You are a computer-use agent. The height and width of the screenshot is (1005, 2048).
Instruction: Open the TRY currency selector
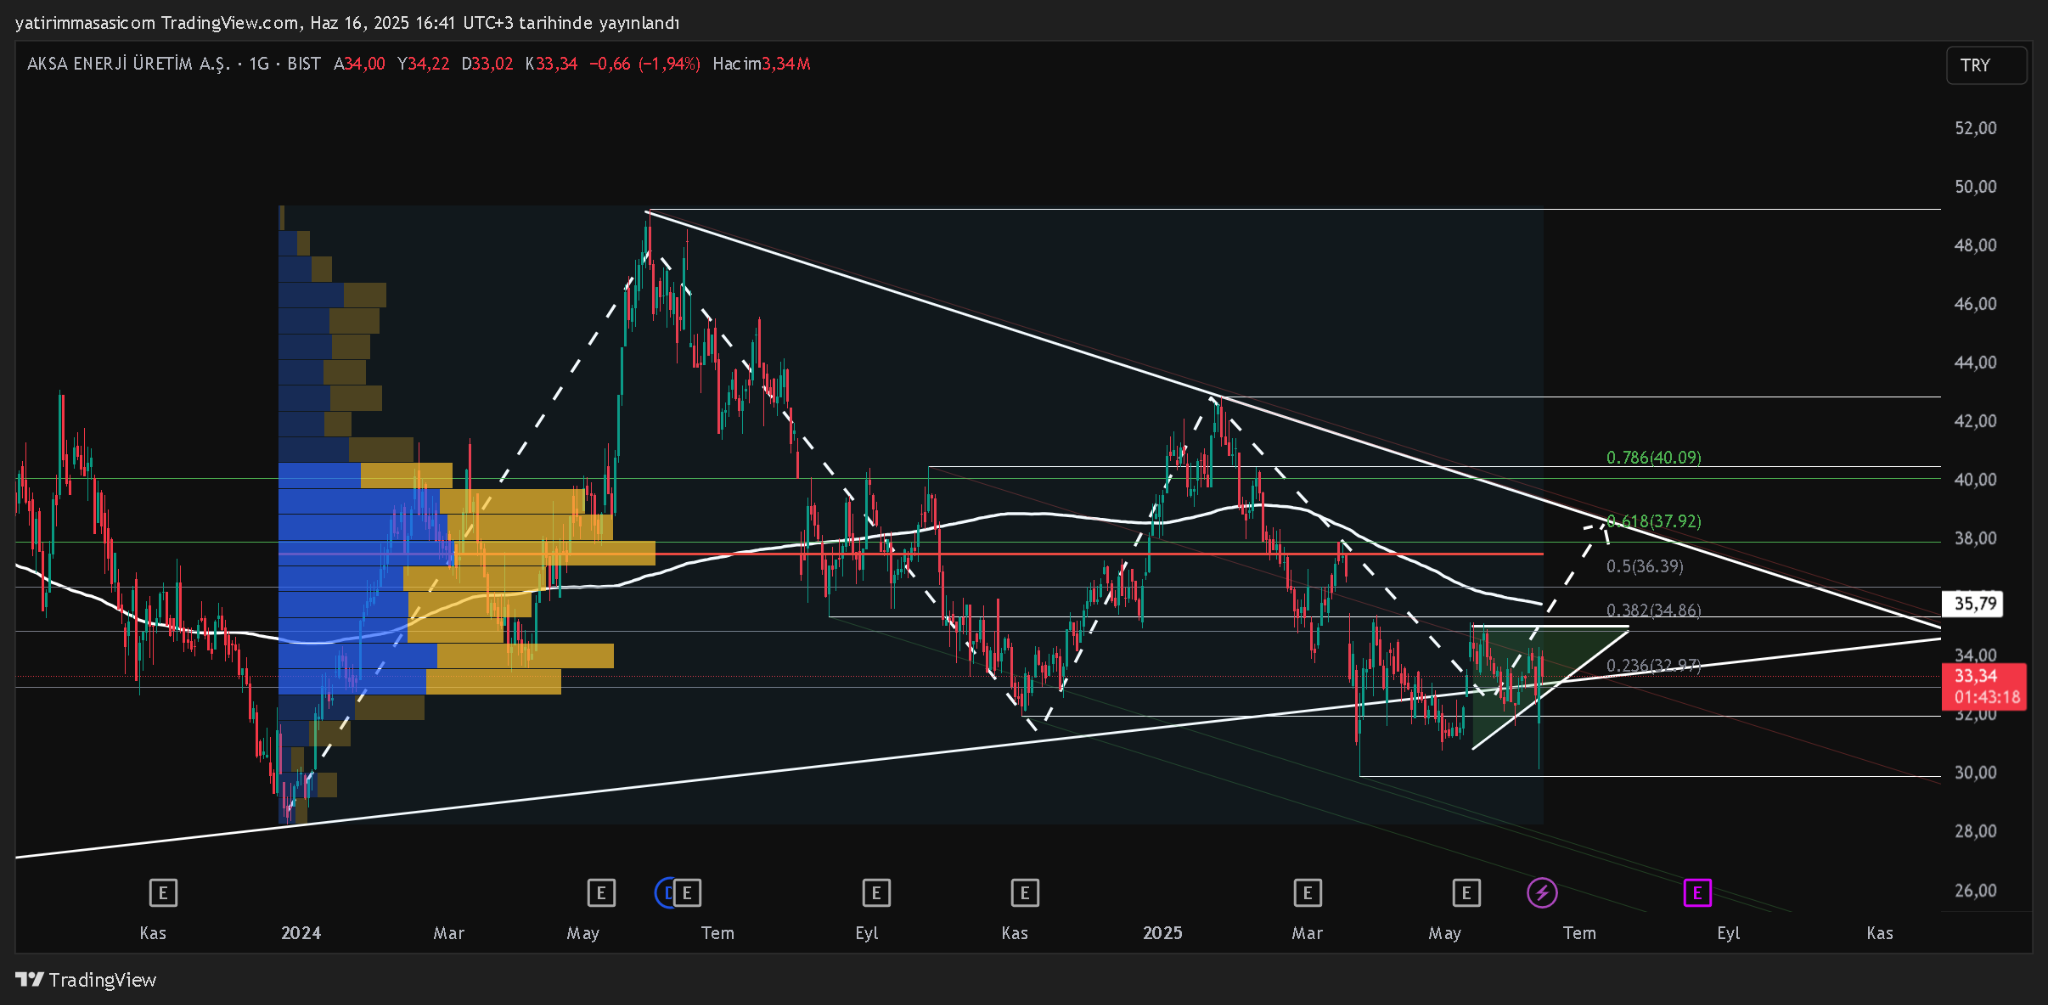tap(1986, 65)
